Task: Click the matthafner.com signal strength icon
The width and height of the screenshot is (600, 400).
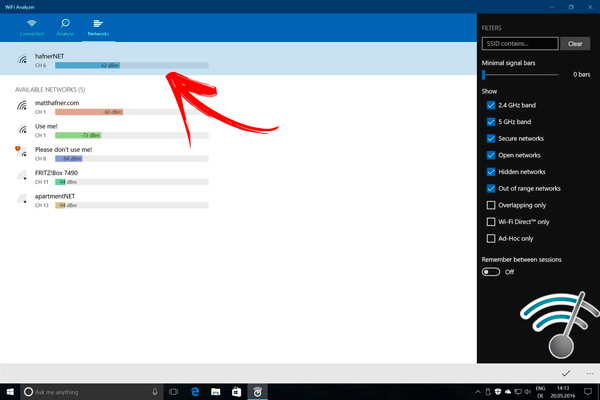Action: (x=22, y=105)
